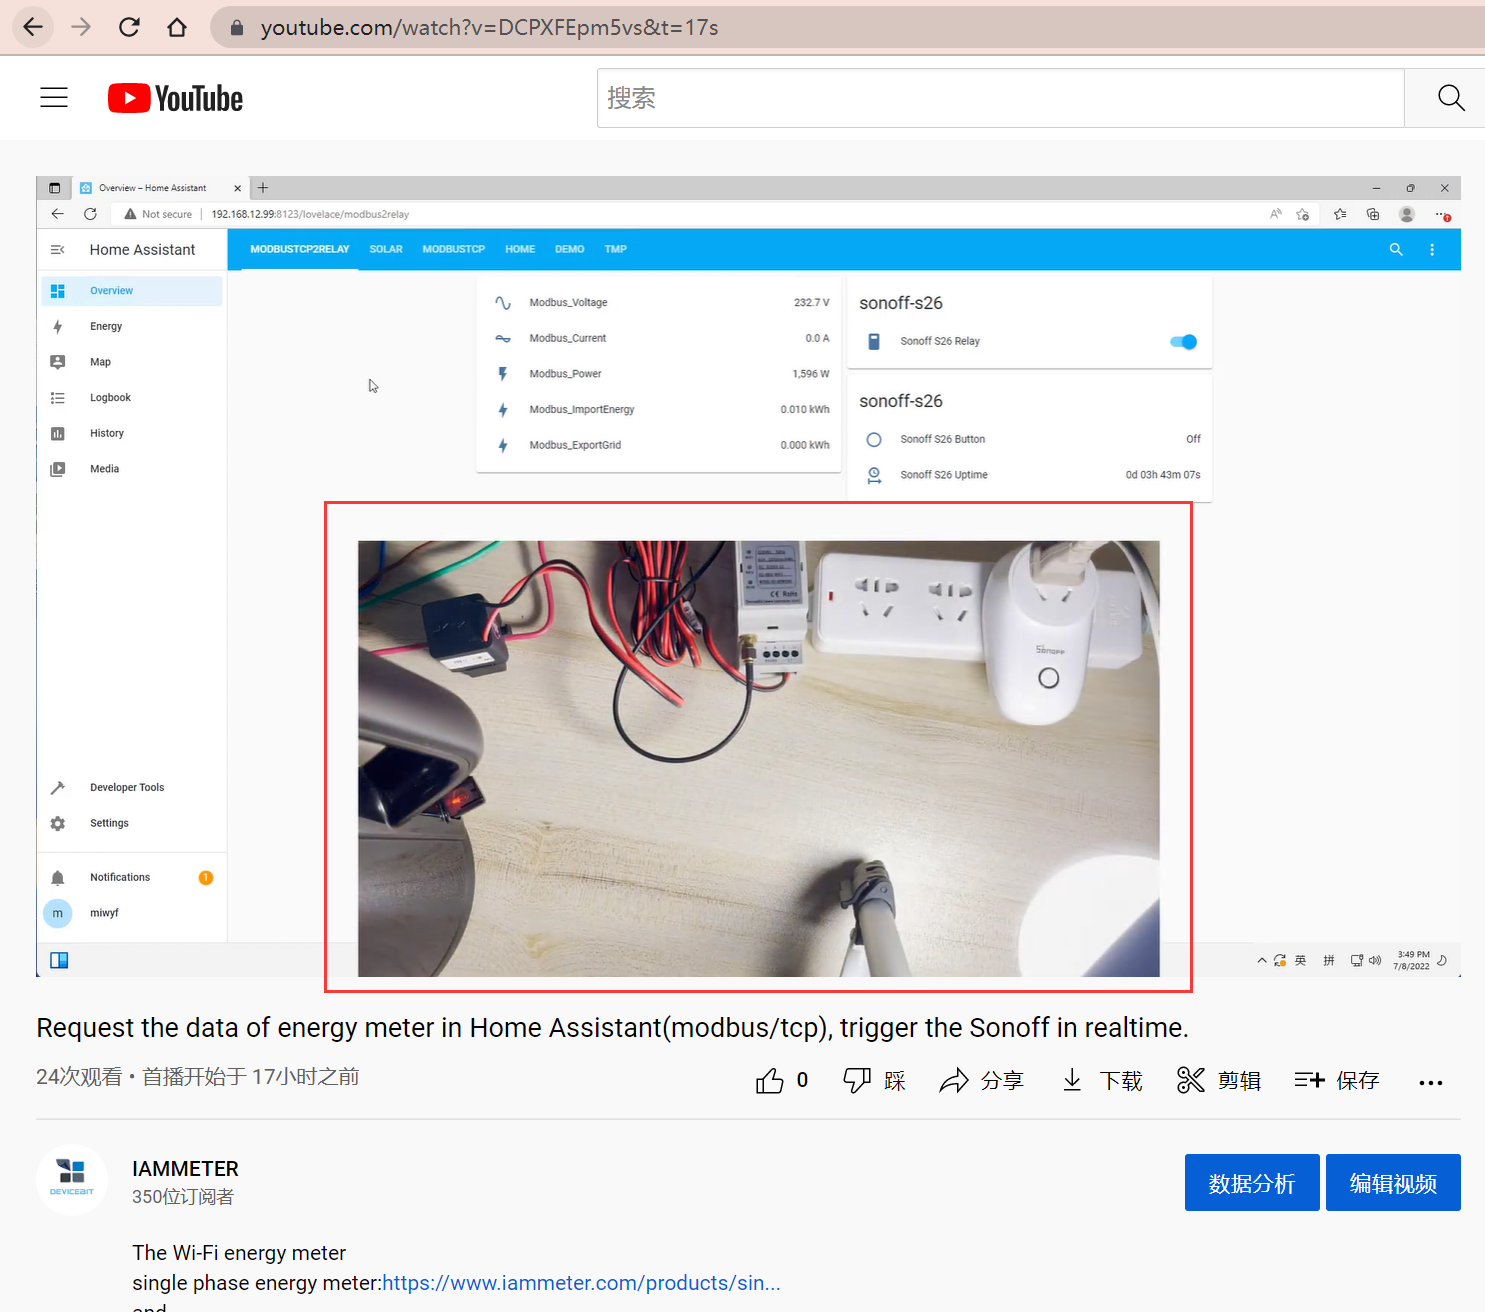Click the blue 数据分析 analytics button
This screenshot has width=1485, height=1312.
pyautogui.click(x=1251, y=1183)
